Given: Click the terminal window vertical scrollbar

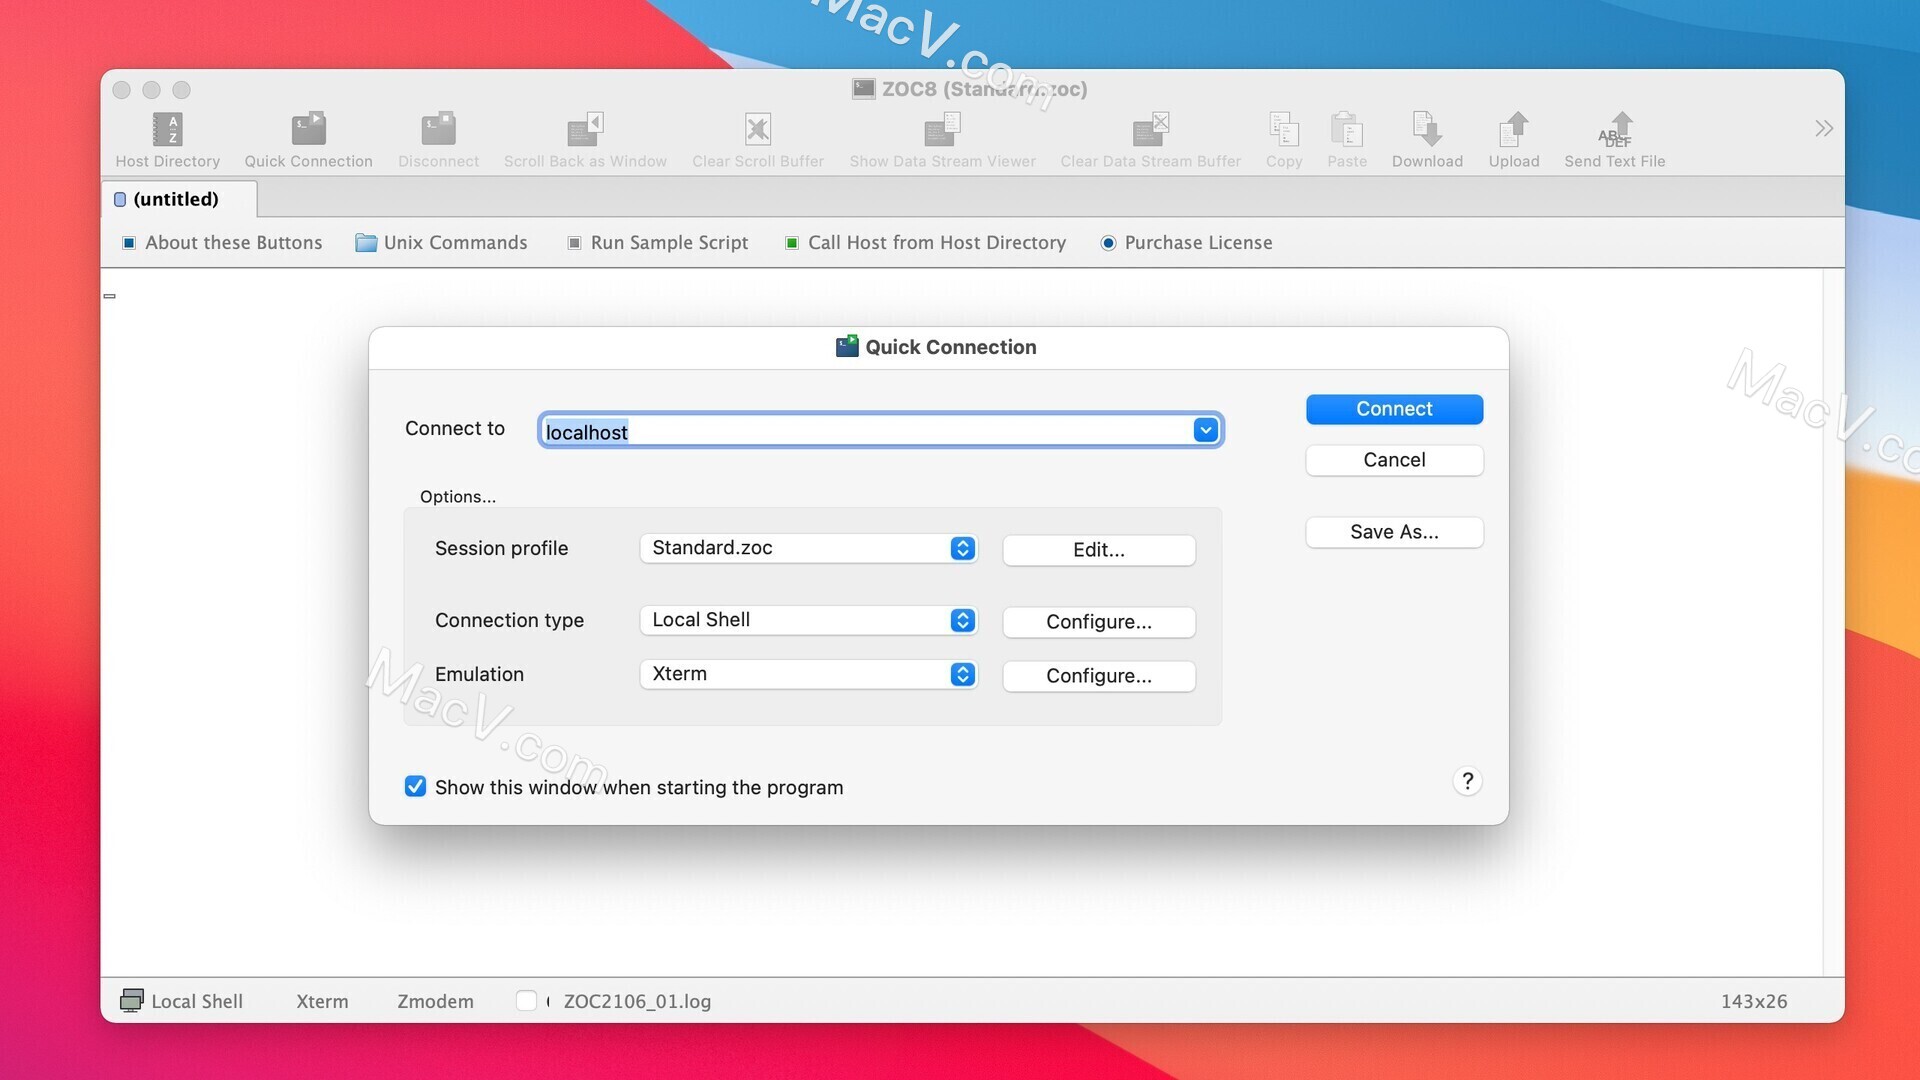Looking at the screenshot, I should coord(1833,622).
